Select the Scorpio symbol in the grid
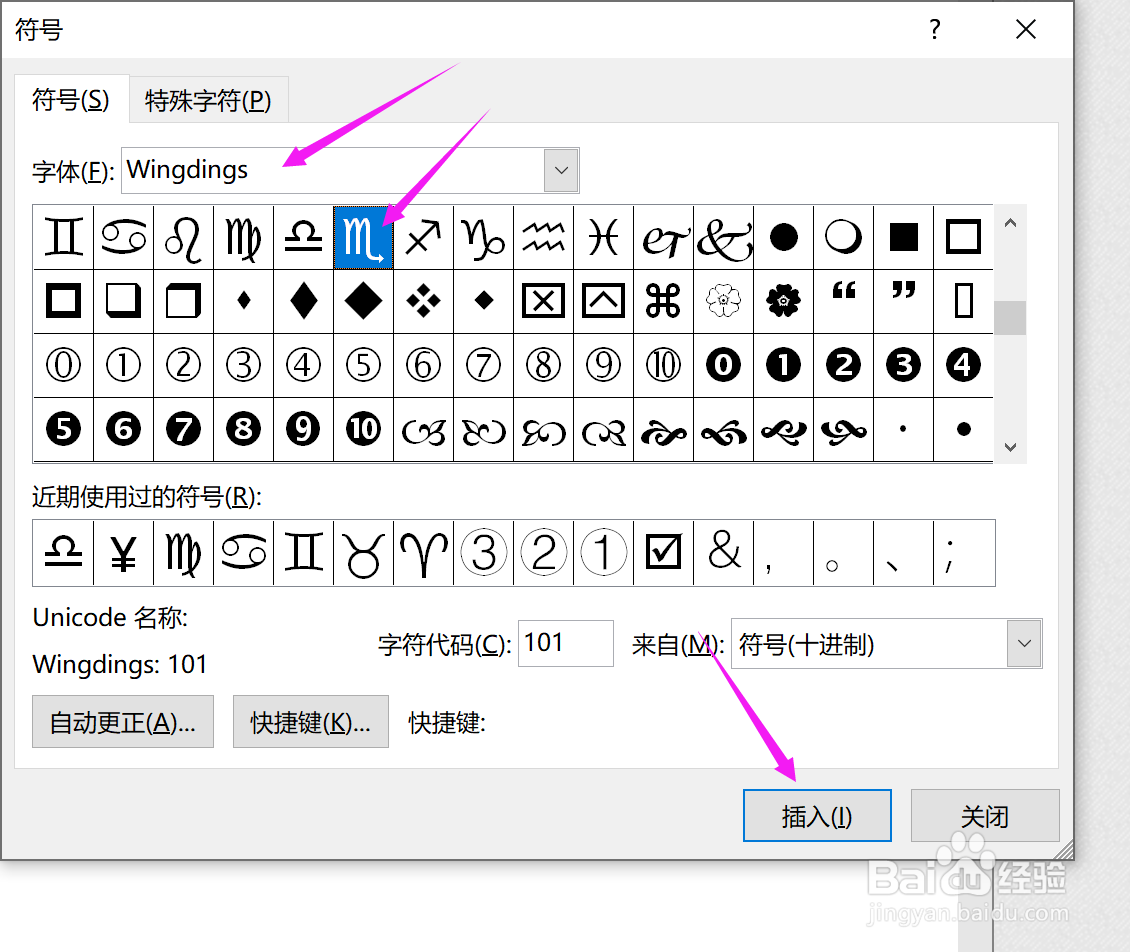The image size is (1130, 952). coord(363,237)
